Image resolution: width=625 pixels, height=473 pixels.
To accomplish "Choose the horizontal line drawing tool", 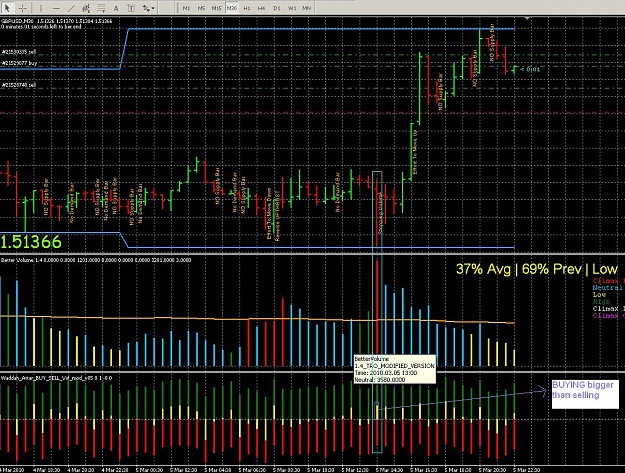I will 56,8.
